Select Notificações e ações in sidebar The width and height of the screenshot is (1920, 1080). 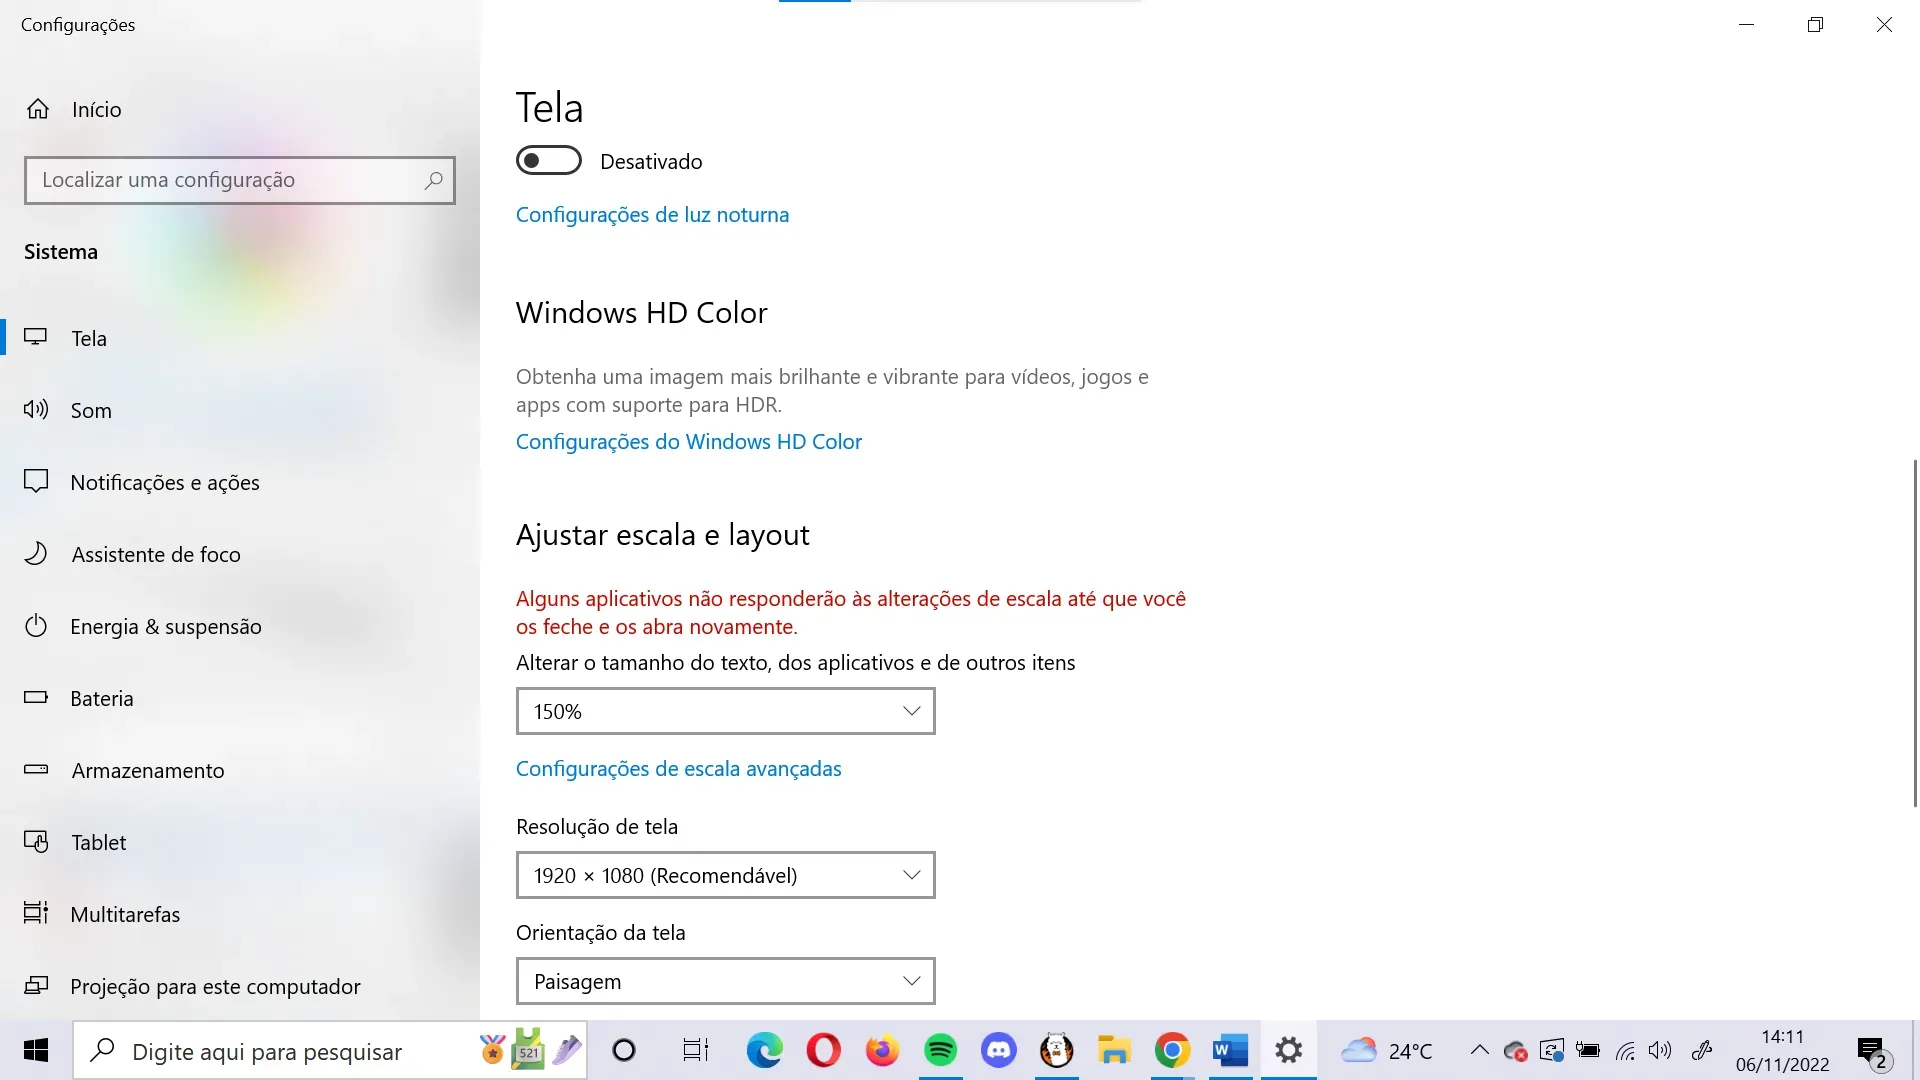pyautogui.click(x=240, y=482)
